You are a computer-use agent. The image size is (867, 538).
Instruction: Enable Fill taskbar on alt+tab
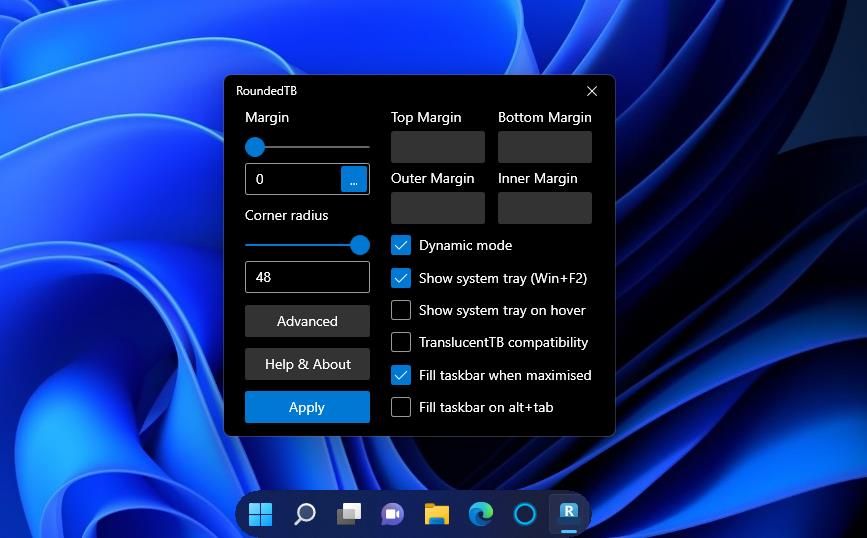pos(401,407)
